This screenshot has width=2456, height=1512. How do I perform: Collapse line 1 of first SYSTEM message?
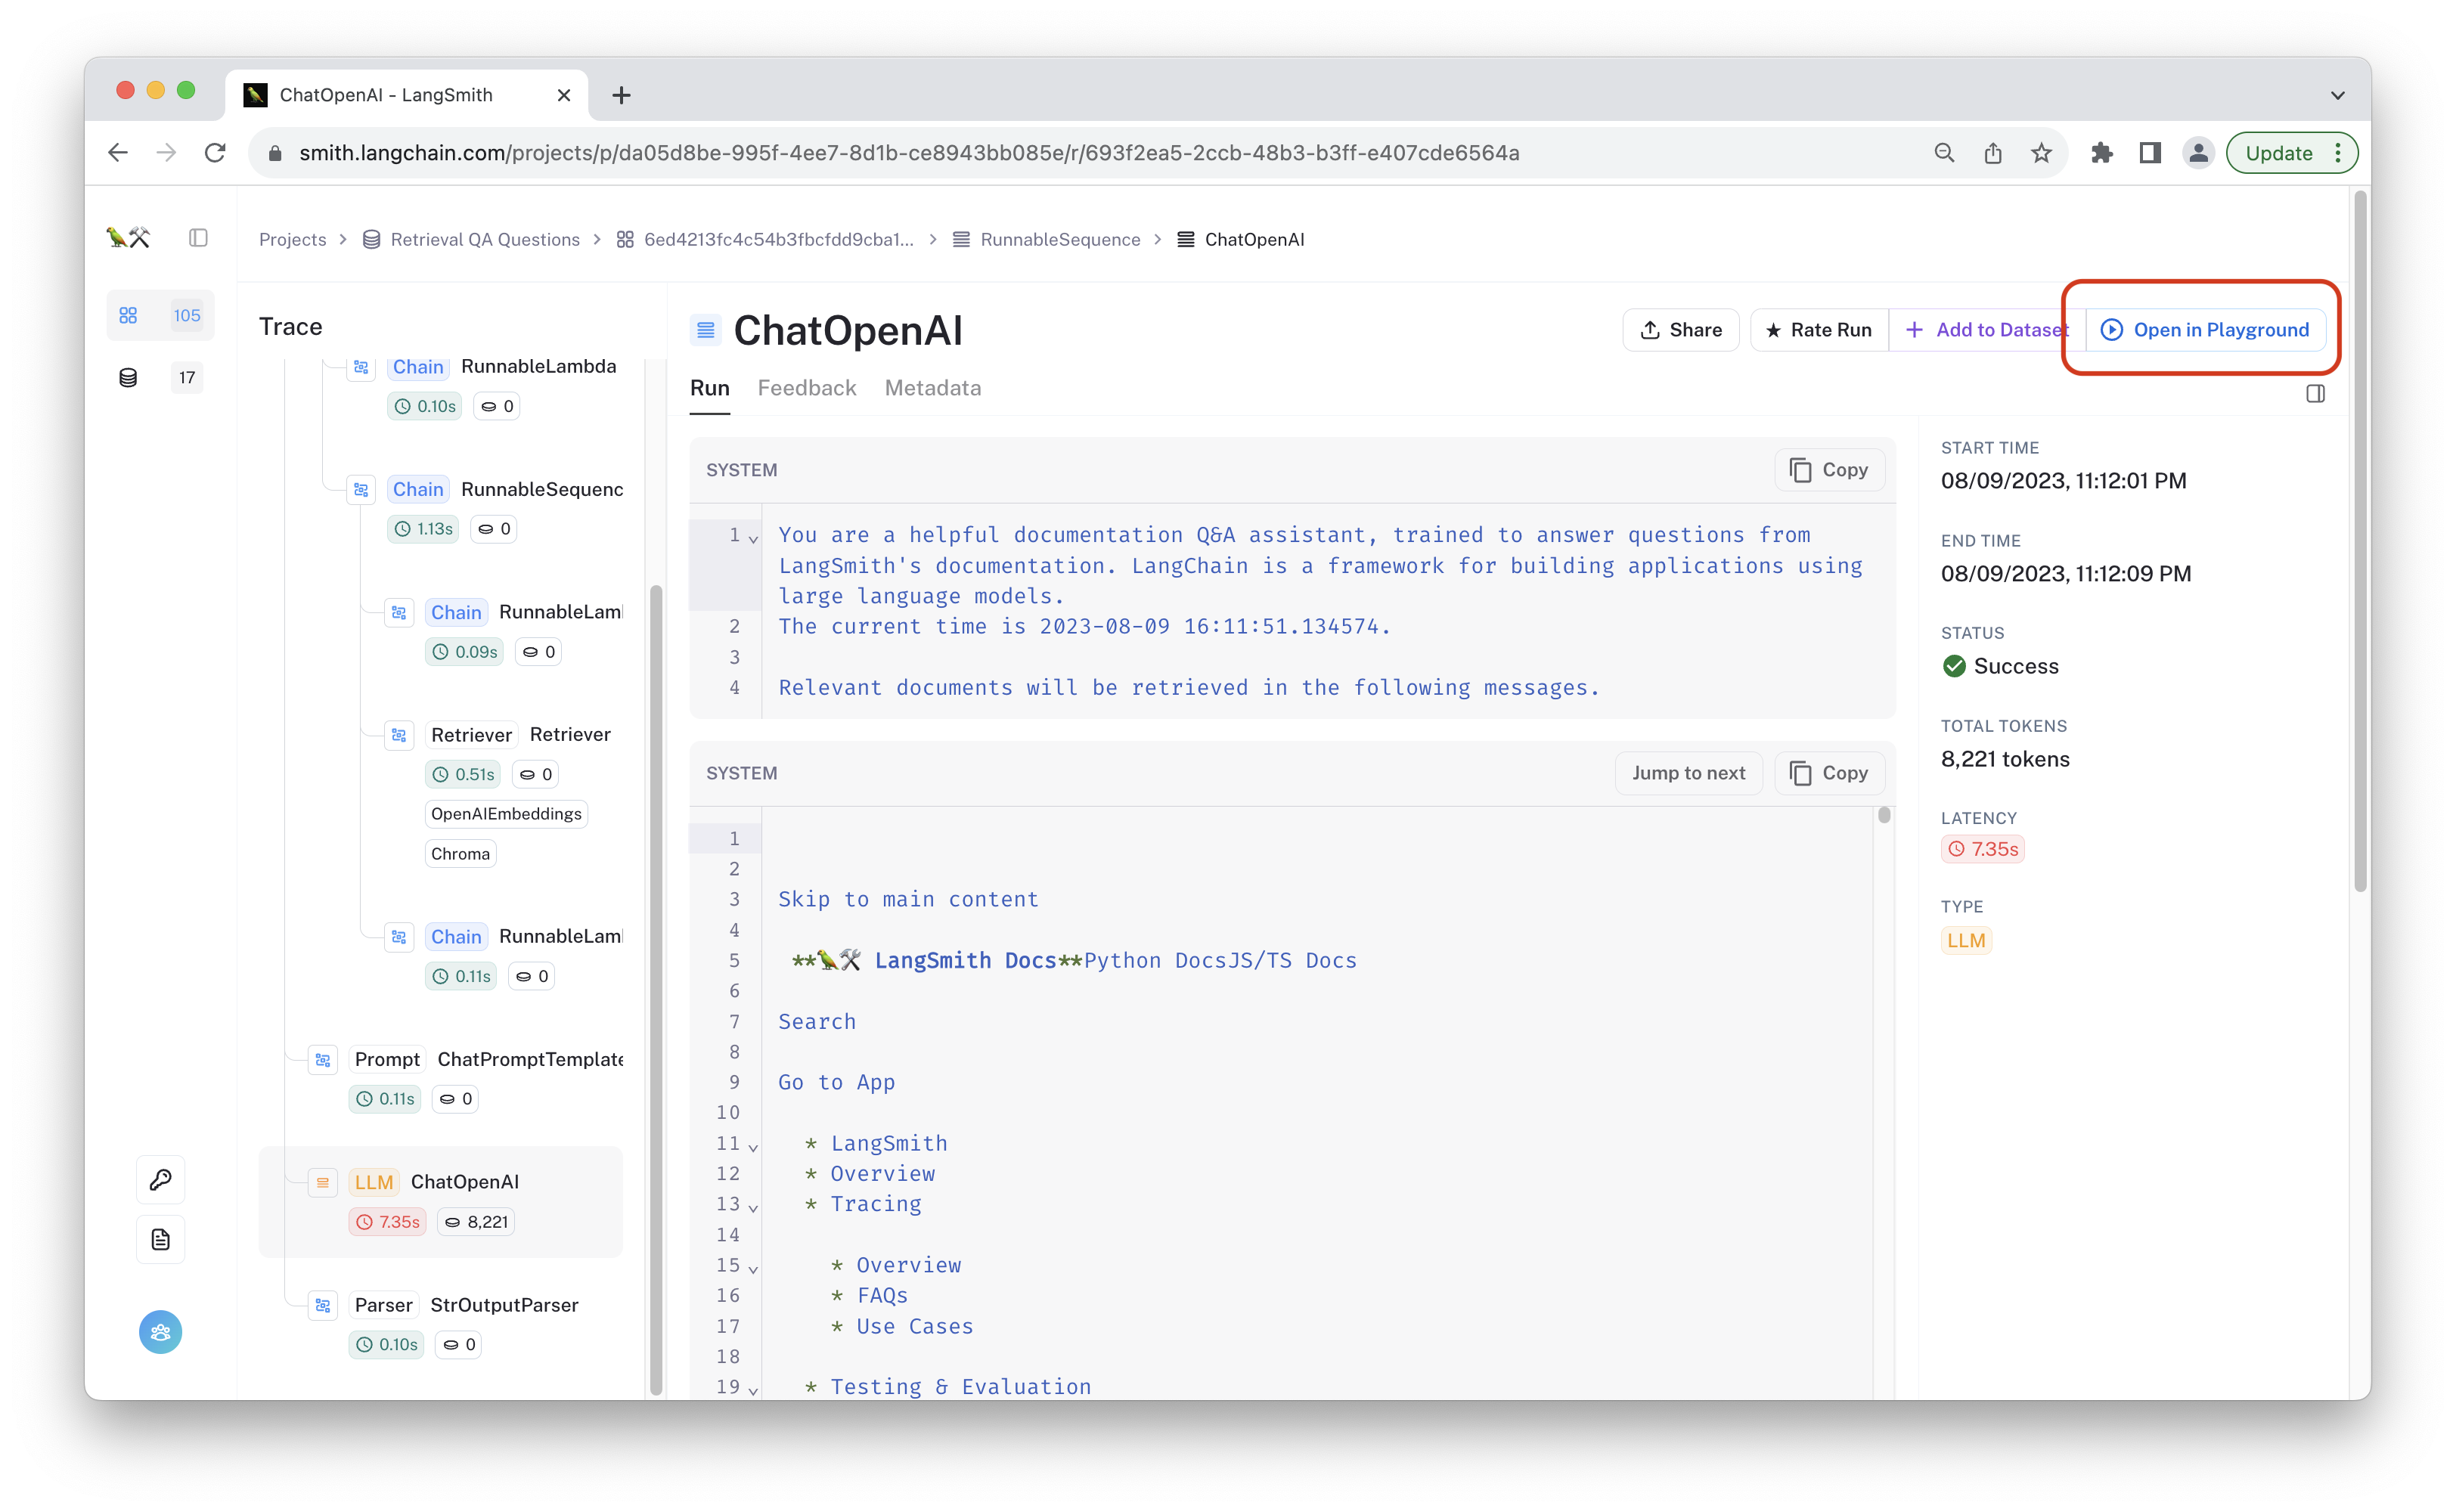click(754, 538)
